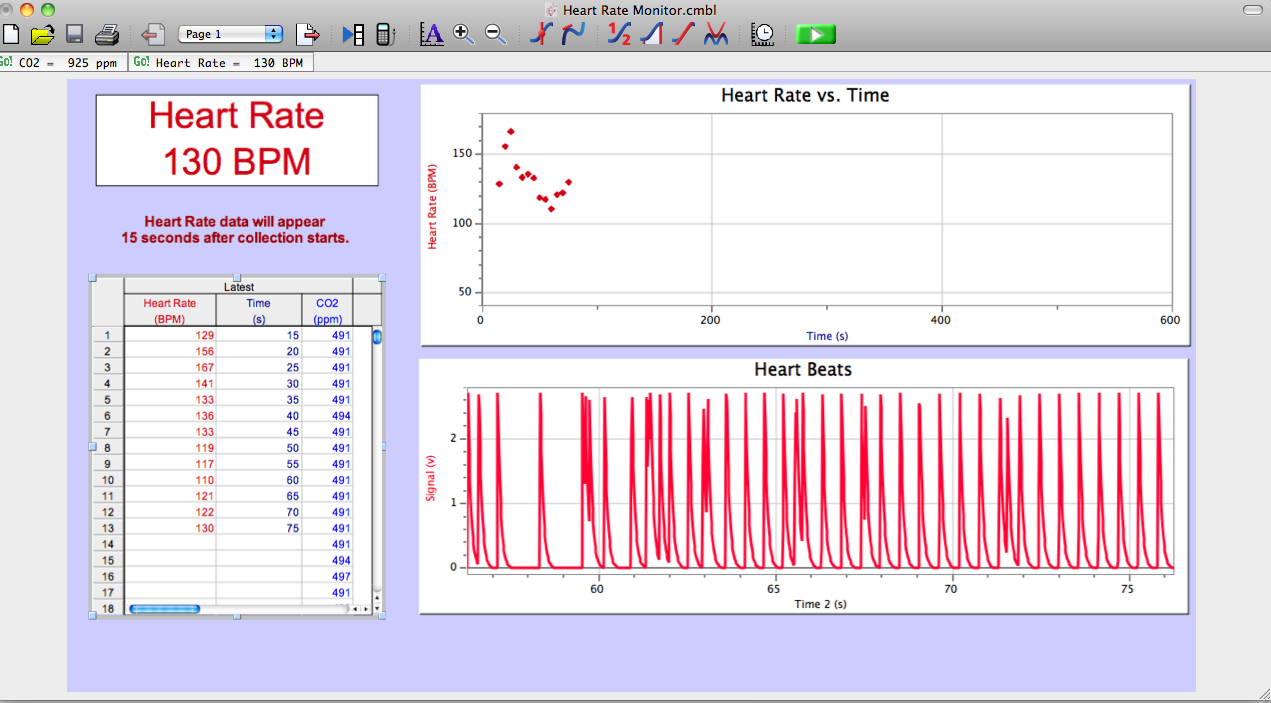Click Time cell value 75 in row 13

258,528
